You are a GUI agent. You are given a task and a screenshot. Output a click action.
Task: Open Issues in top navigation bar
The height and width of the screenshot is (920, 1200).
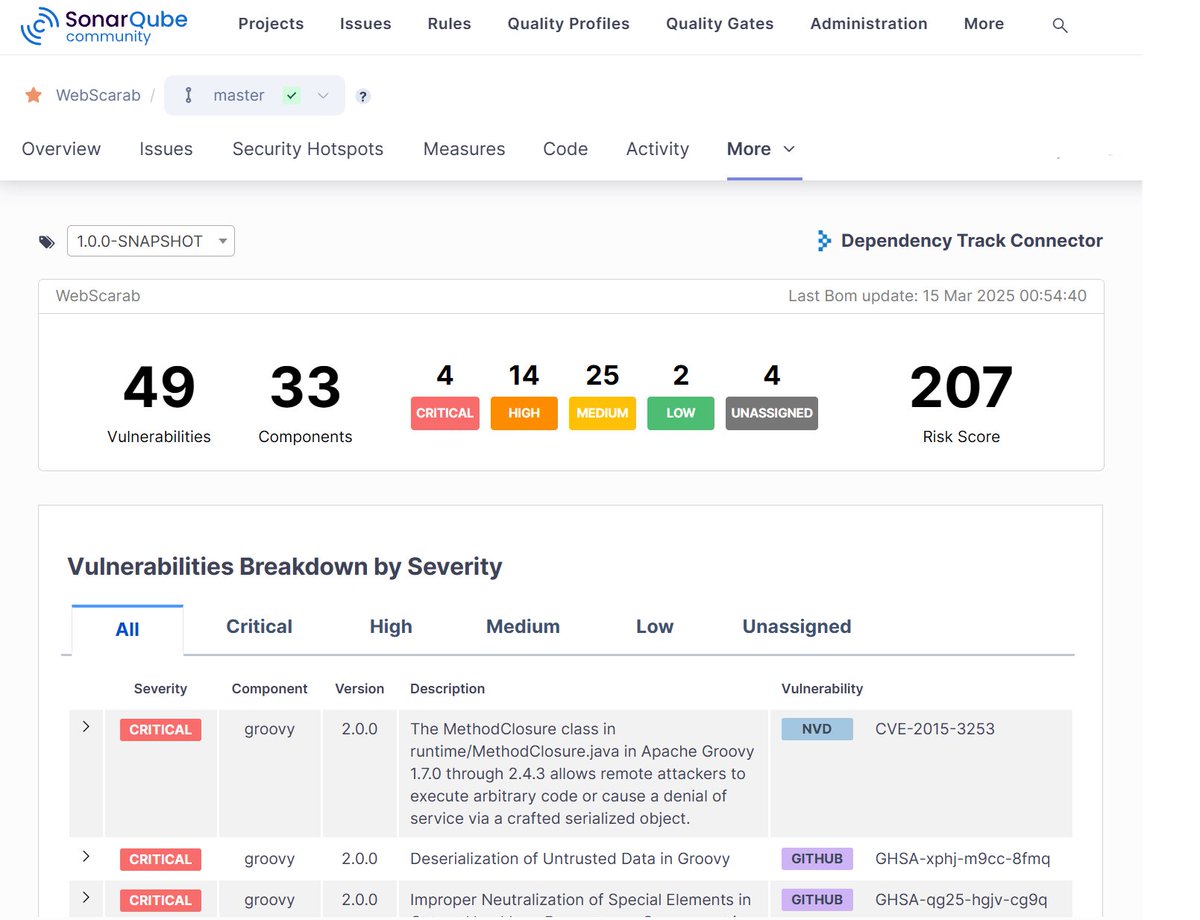click(x=366, y=24)
